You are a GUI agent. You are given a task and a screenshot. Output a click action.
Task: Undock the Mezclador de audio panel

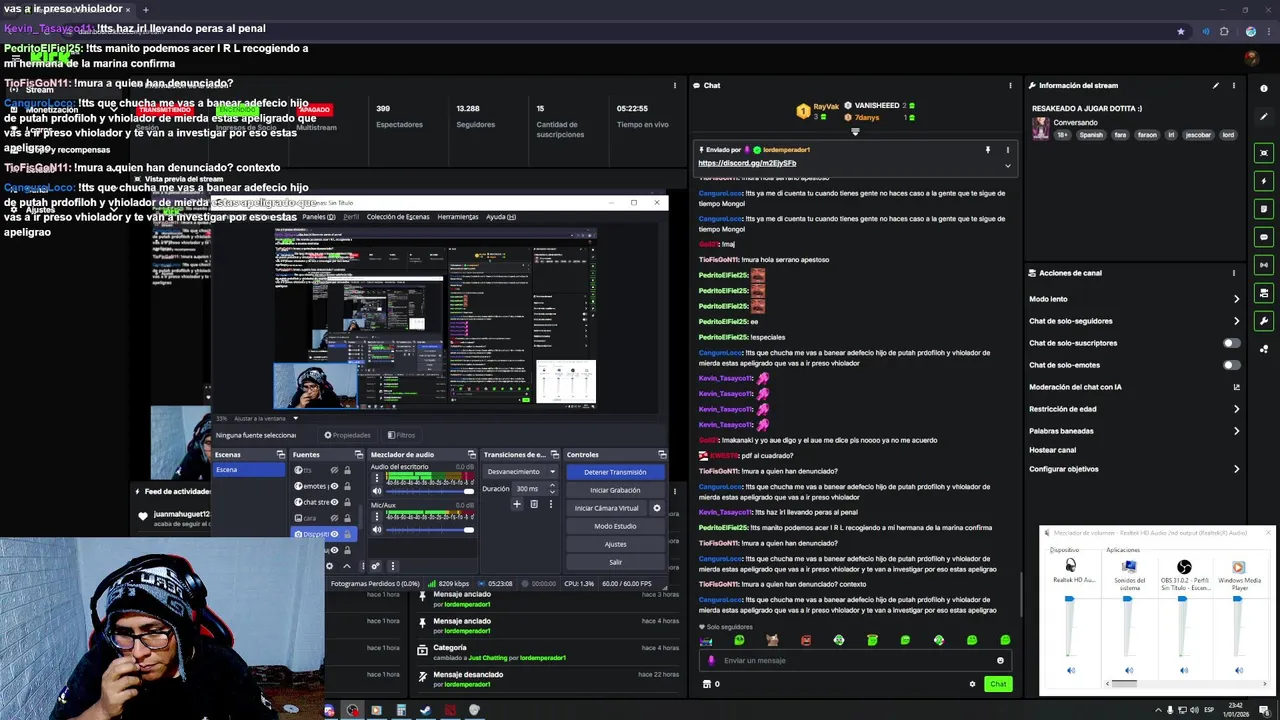click(473, 455)
